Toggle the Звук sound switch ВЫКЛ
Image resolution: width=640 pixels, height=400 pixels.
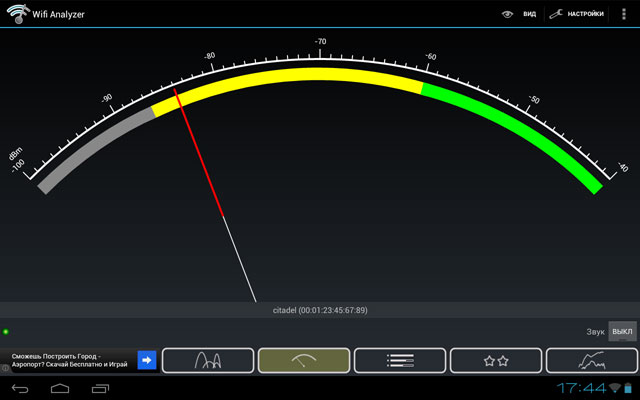(x=622, y=331)
